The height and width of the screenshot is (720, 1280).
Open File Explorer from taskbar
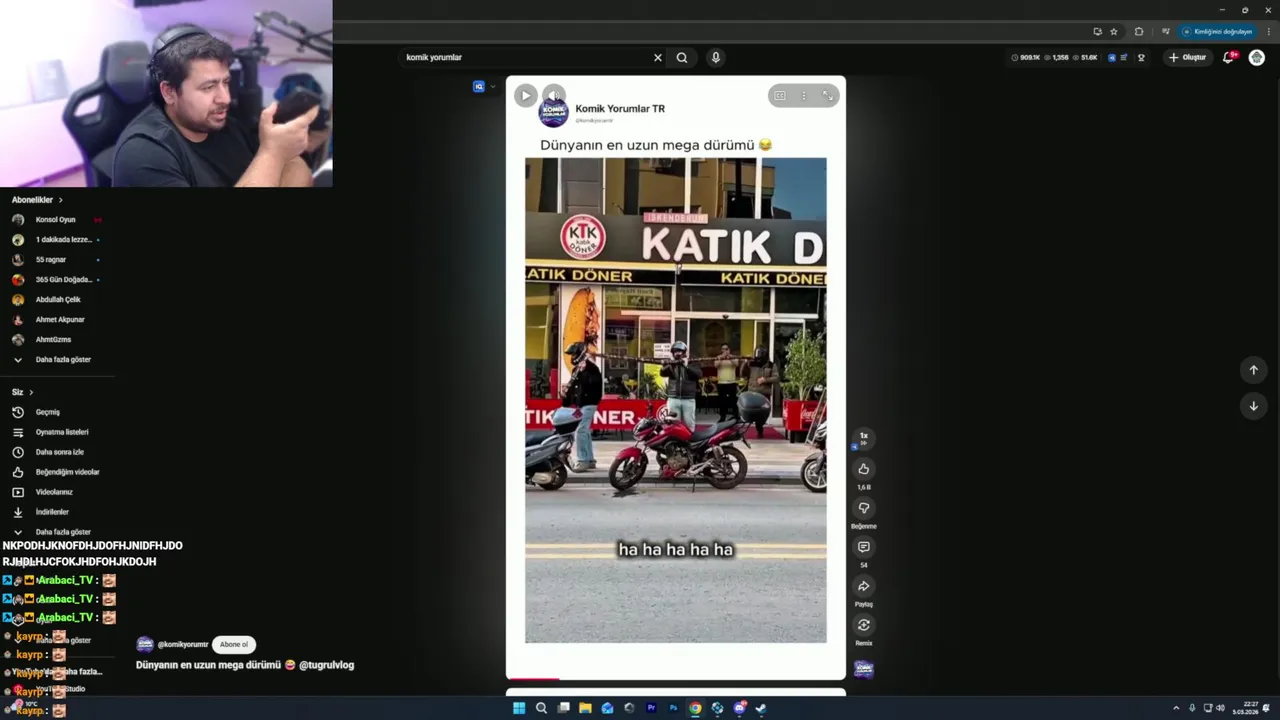[x=585, y=708]
